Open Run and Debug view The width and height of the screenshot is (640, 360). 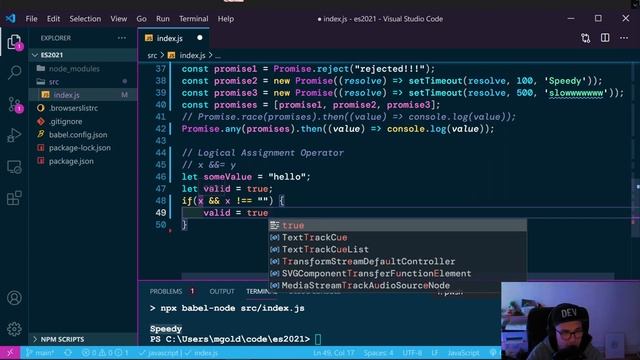(x=14, y=136)
